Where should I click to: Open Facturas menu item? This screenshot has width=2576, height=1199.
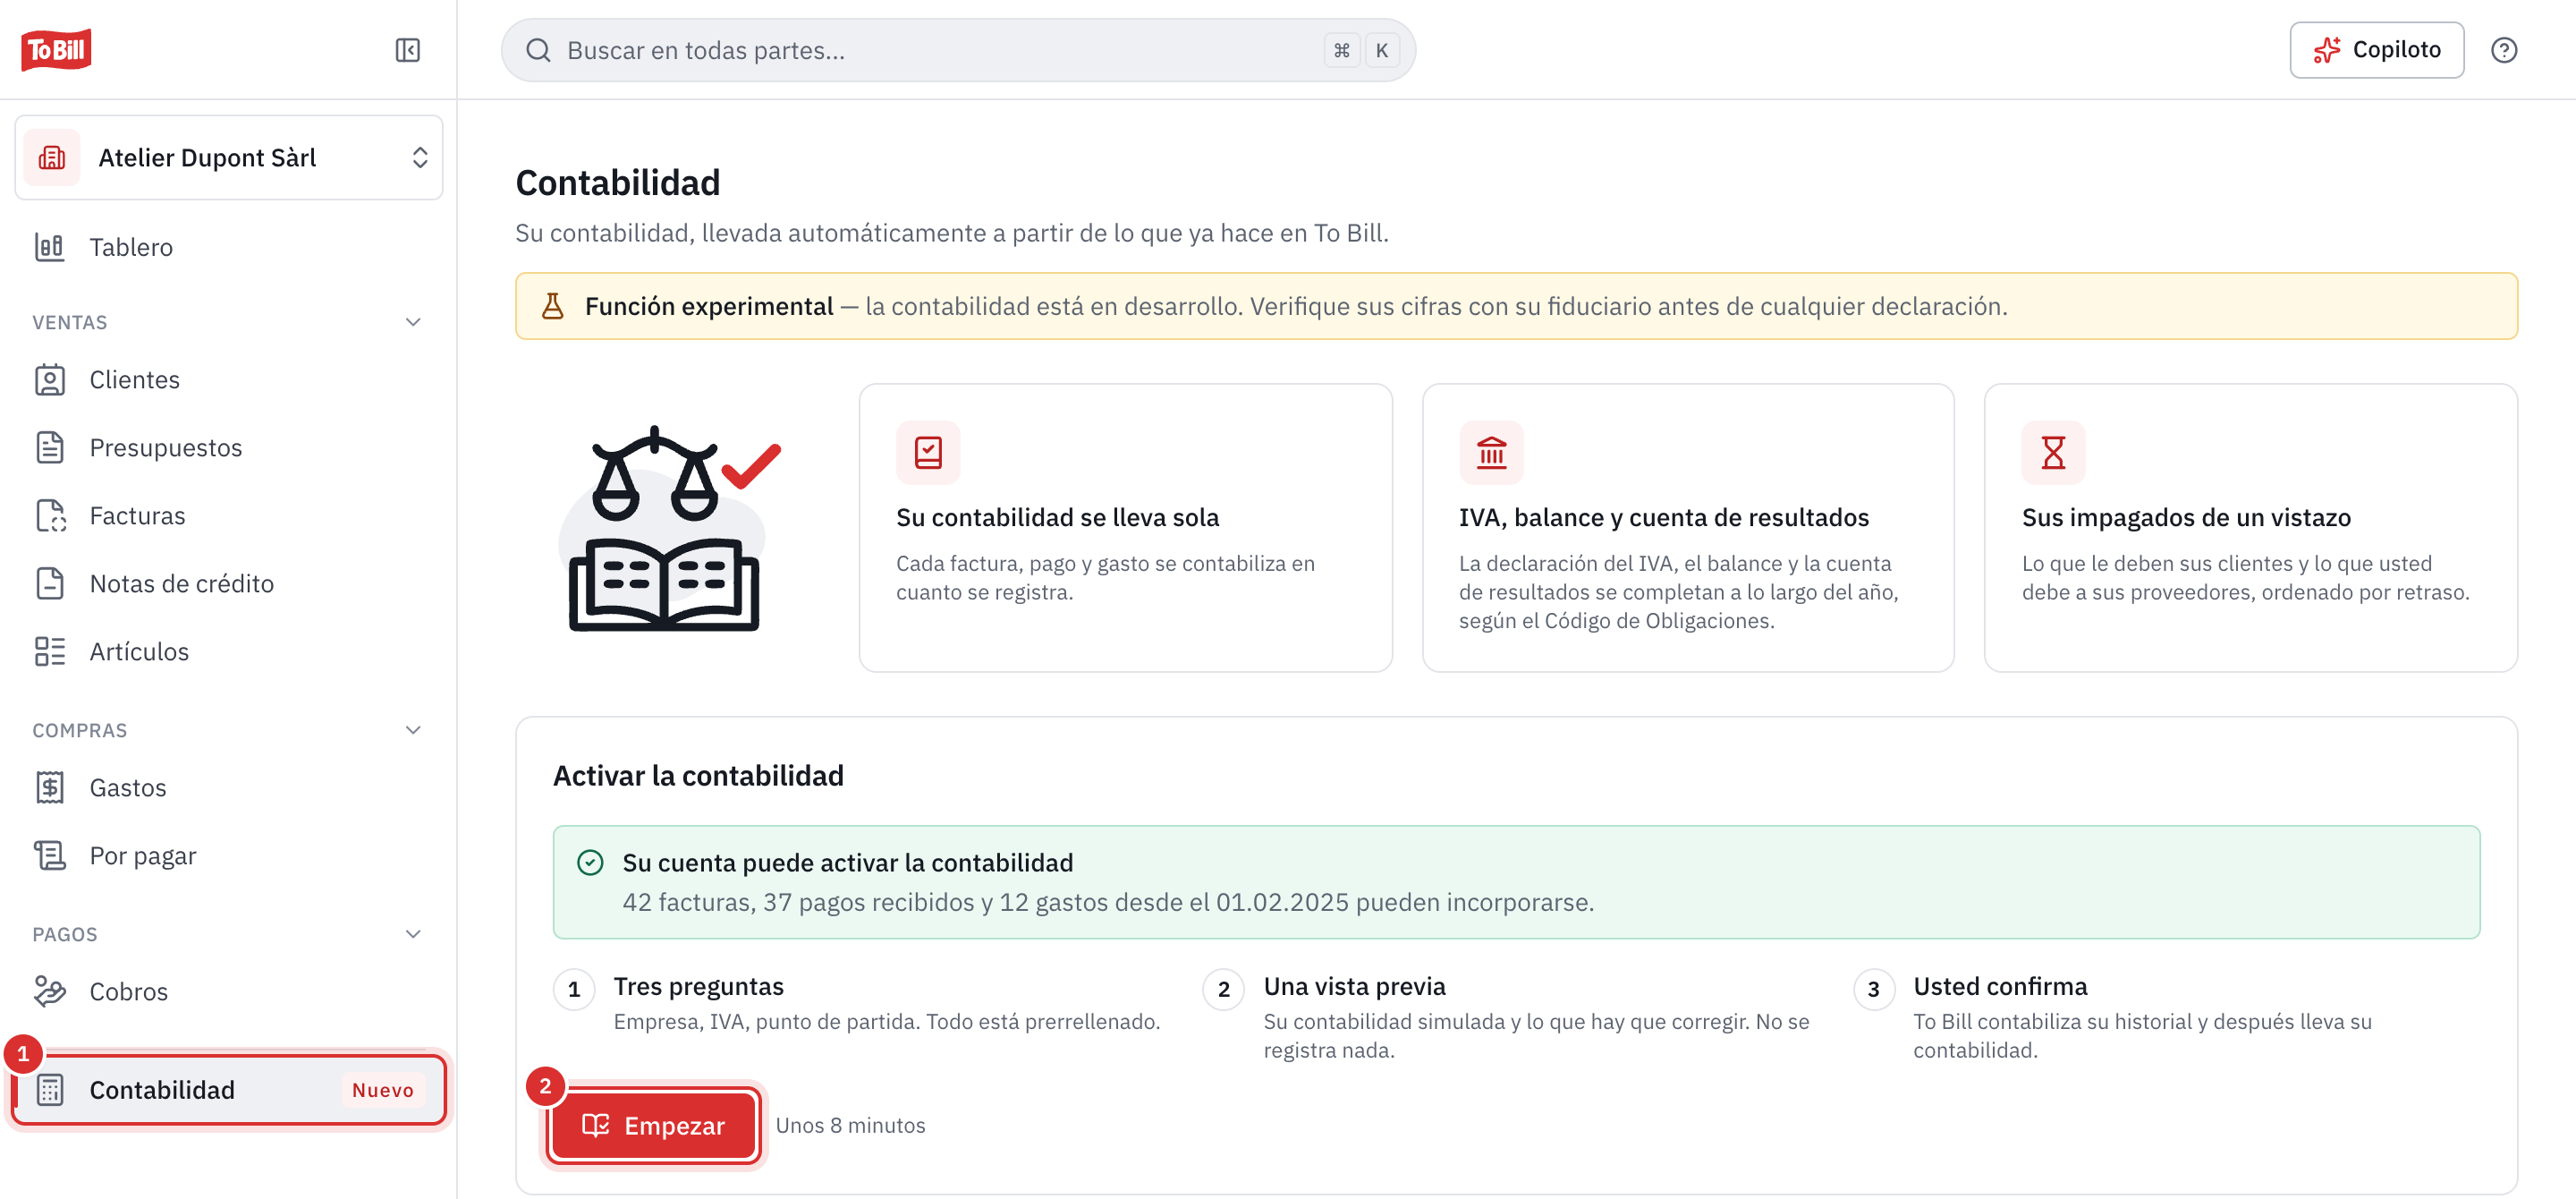229,516
